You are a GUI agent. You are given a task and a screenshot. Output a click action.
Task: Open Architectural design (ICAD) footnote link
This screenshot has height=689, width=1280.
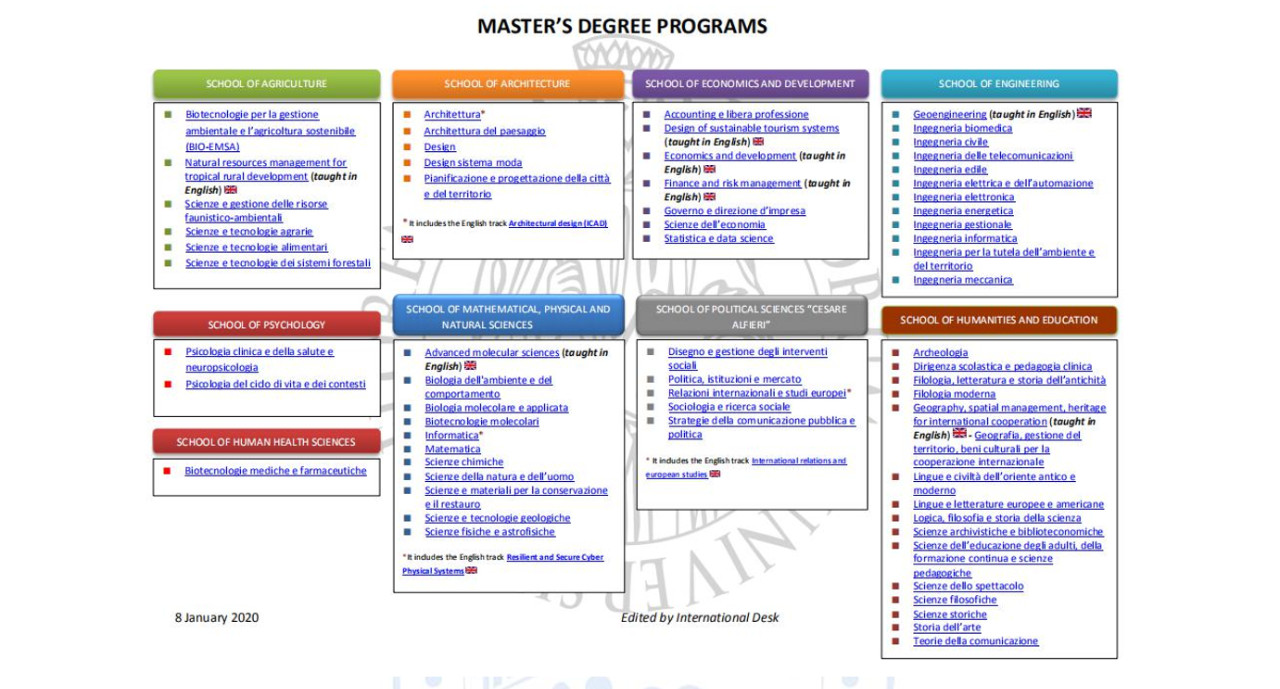tap(557, 223)
